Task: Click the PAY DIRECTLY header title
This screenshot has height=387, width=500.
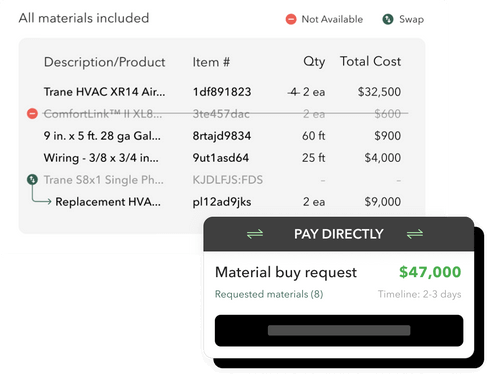Action: pos(338,234)
